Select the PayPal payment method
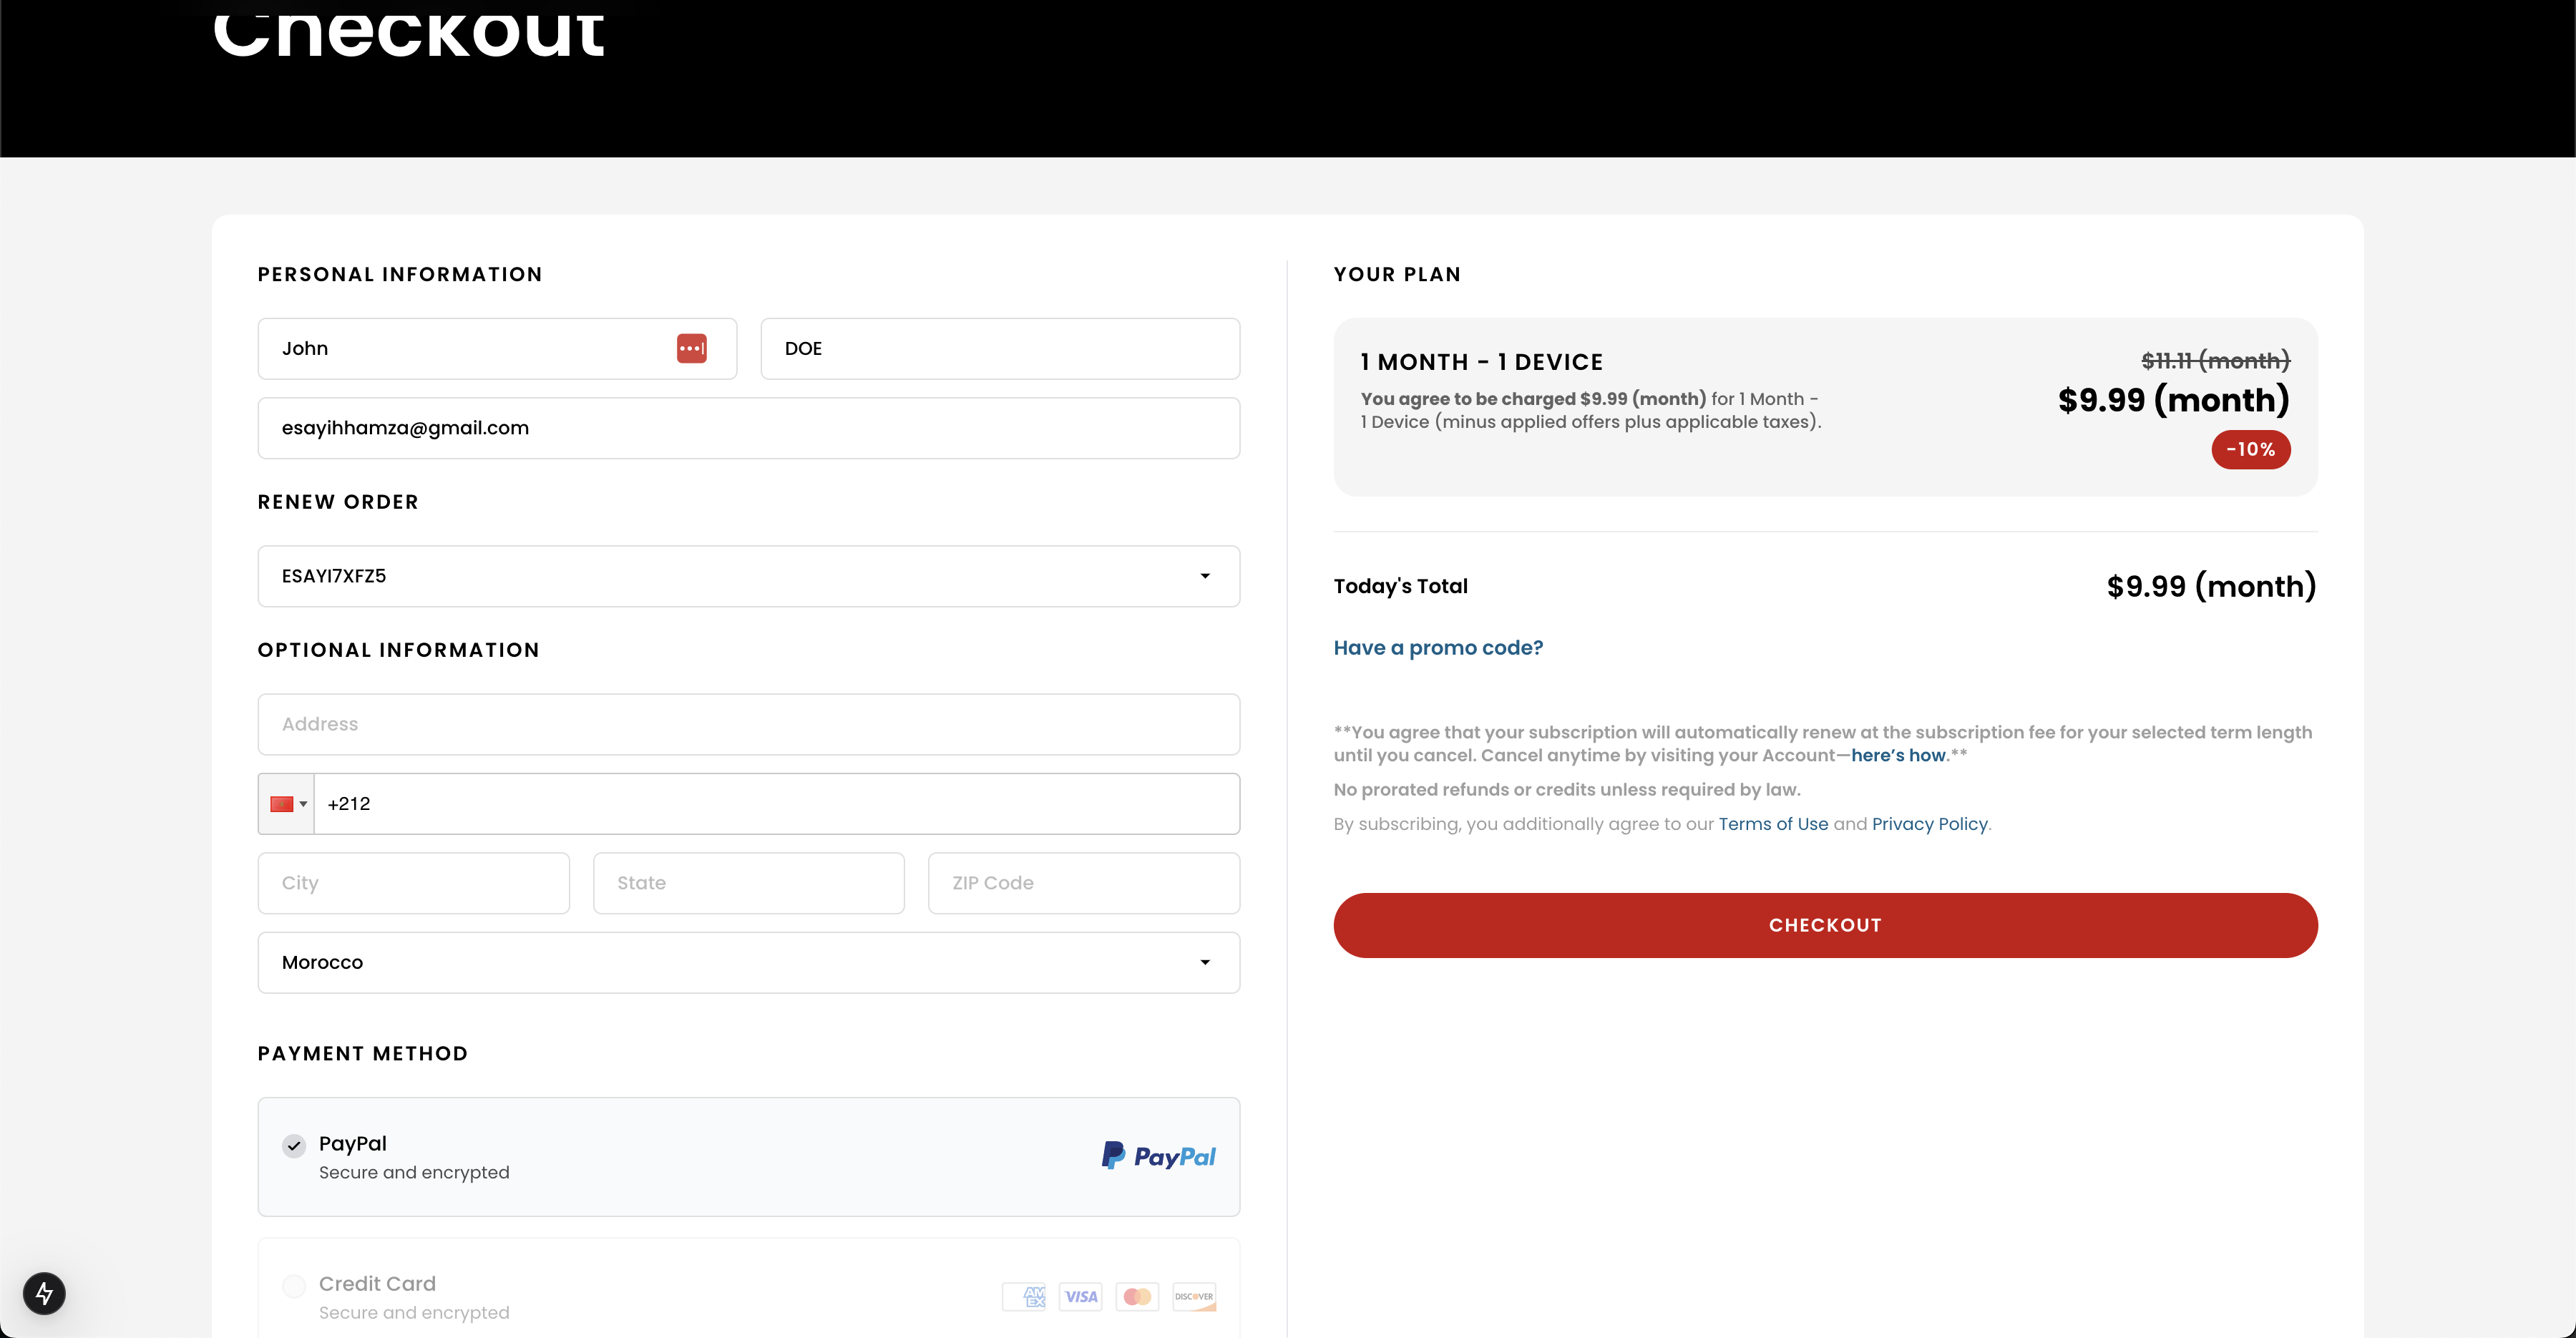Screen dimensions: 2576x1338 click(748, 1157)
